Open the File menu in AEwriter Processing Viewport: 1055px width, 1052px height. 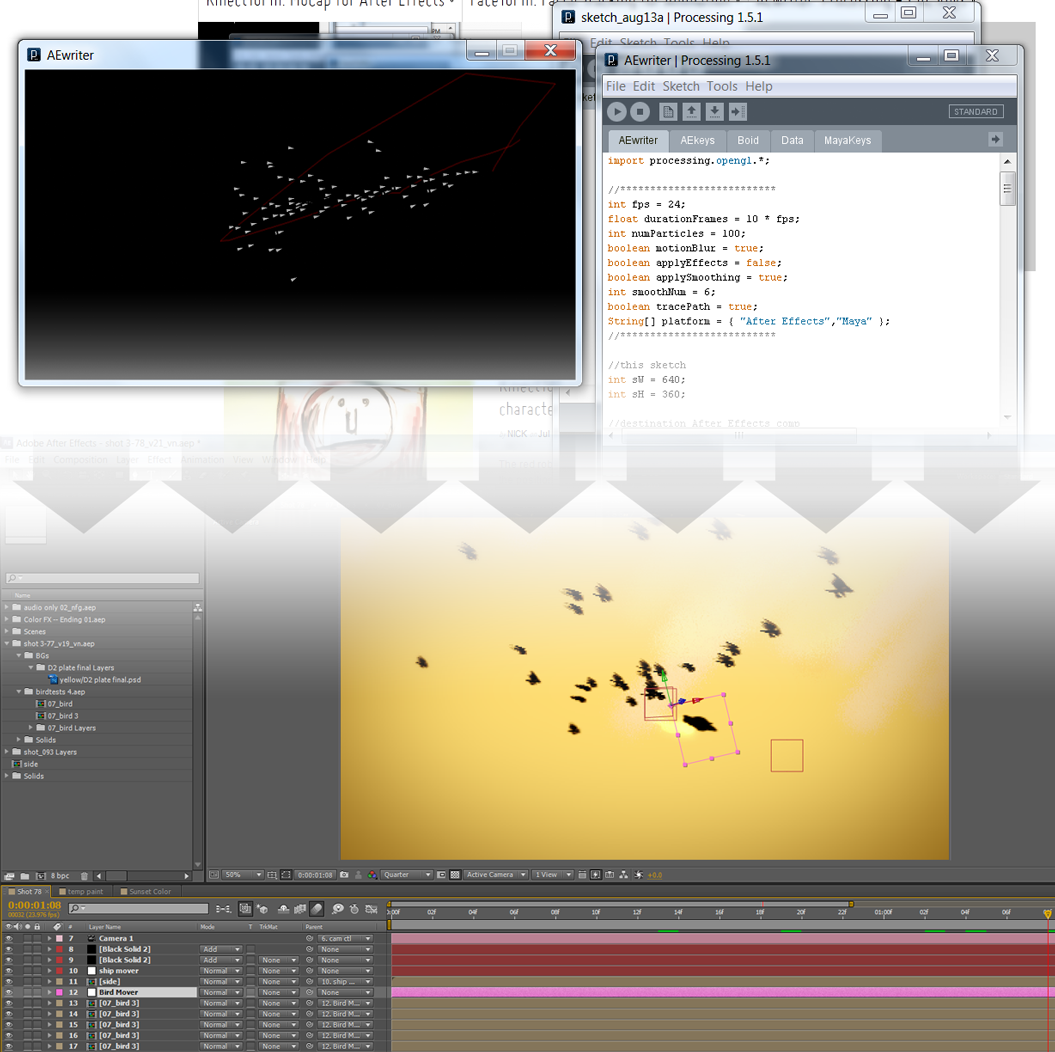616,86
